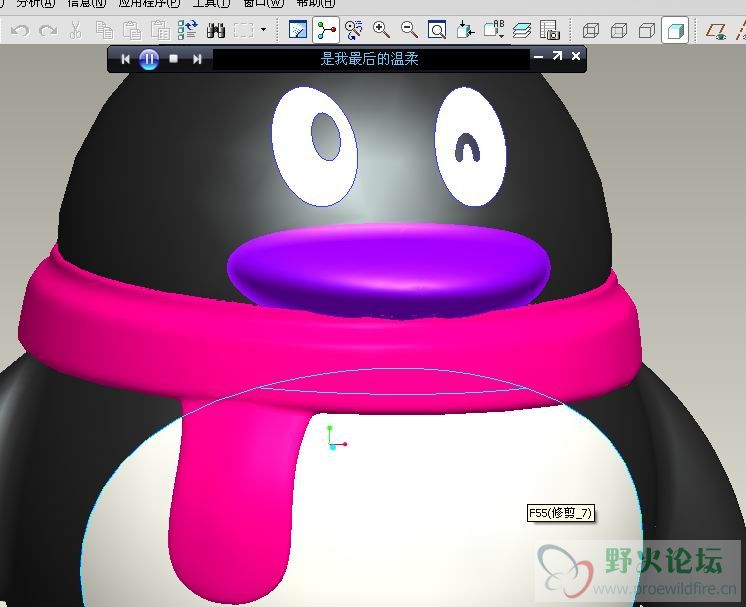
Task: Minimize the media player mini bar
Action: click(539, 57)
